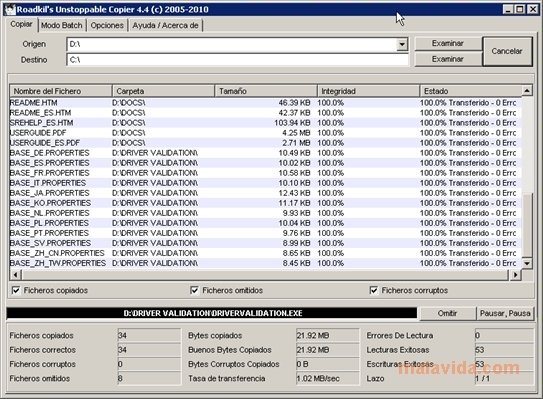The height and width of the screenshot is (399, 543).
Task: Click the 46.39 KB size cell
Action: [294, 103]
